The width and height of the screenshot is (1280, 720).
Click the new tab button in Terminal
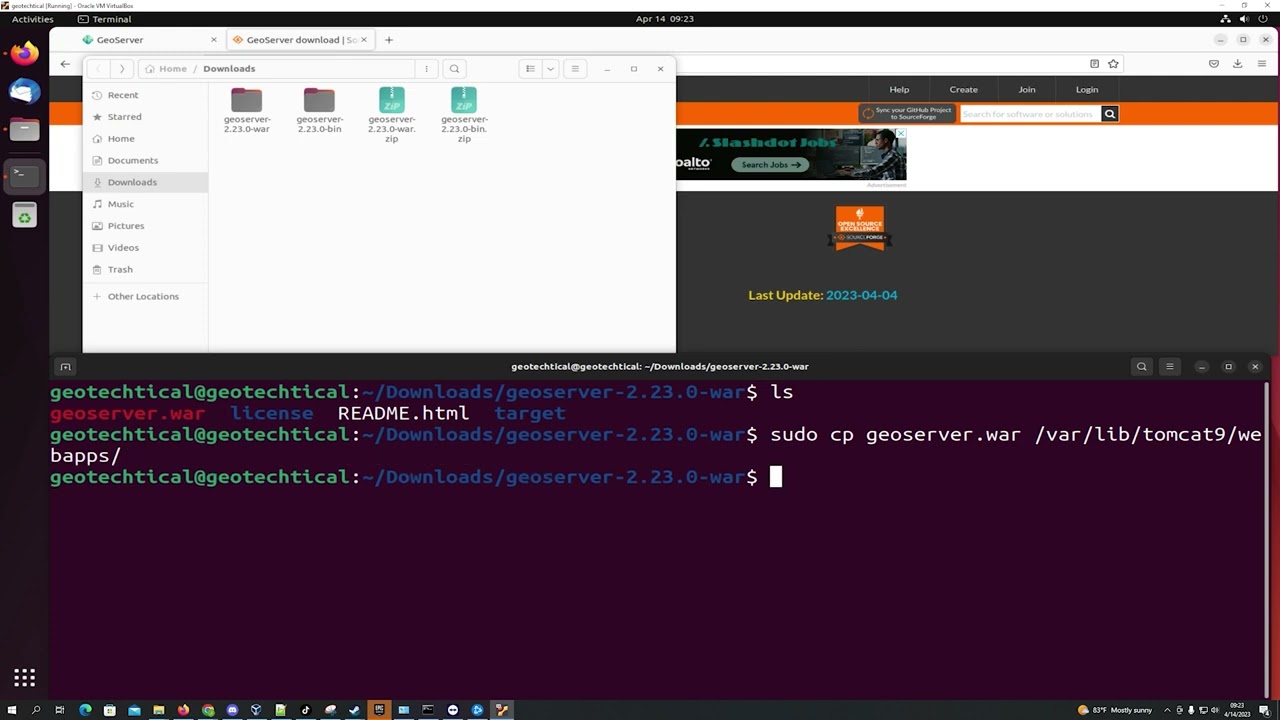tap(65, 367)
